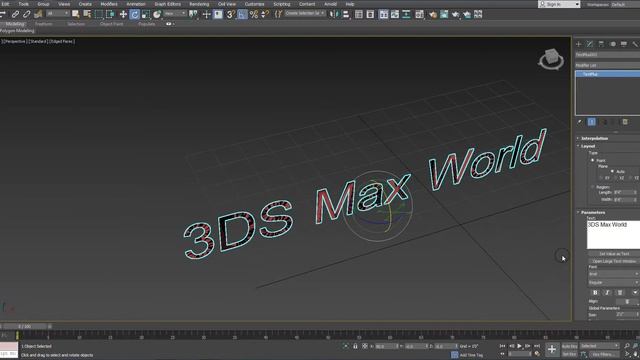640x360 pixels.
Task: Open the Curve Editor
Action: pyautogui.click(x=395, y=14)
